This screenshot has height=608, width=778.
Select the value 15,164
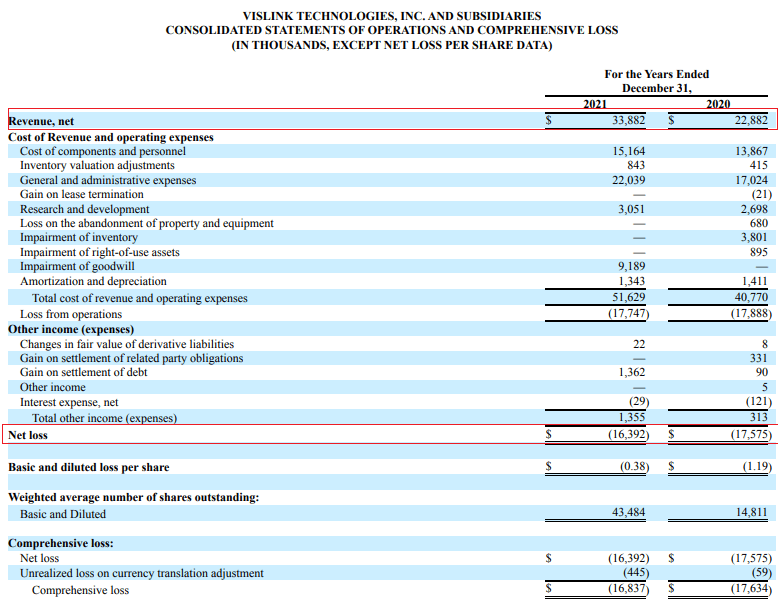(x=628, y=151)
